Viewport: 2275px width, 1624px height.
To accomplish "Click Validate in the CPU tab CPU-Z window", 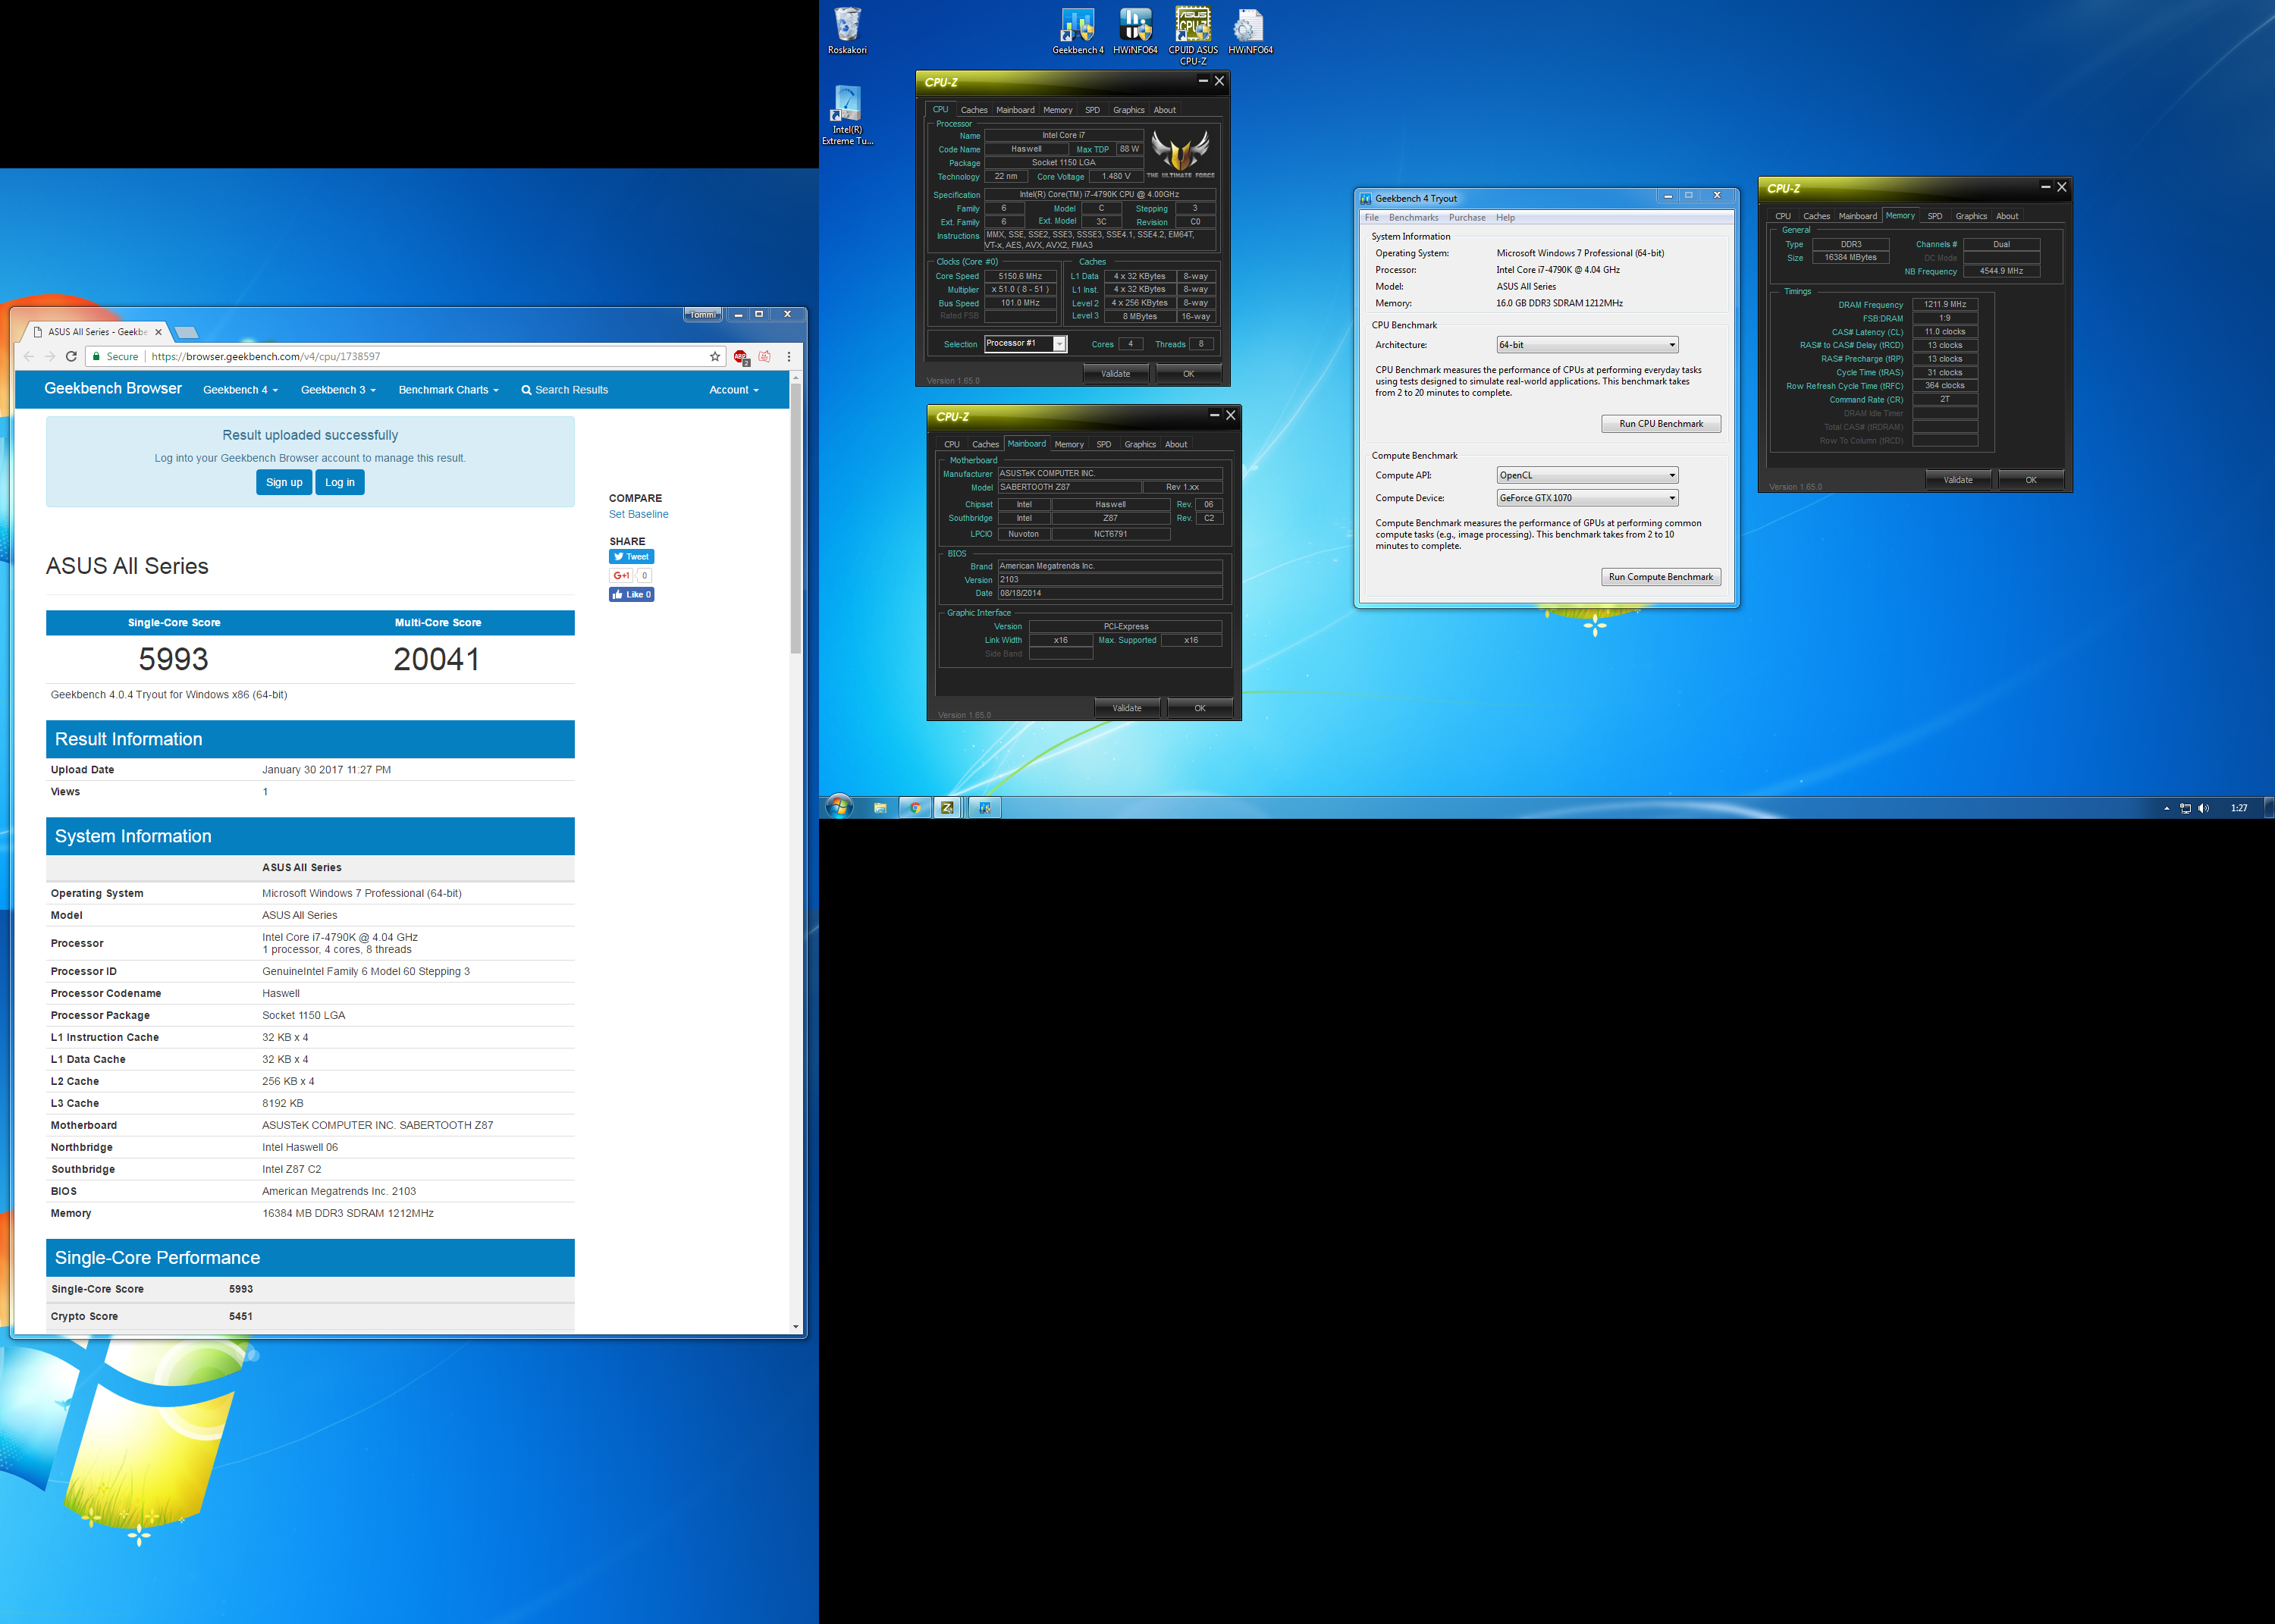I will (x=1115, y=374).
